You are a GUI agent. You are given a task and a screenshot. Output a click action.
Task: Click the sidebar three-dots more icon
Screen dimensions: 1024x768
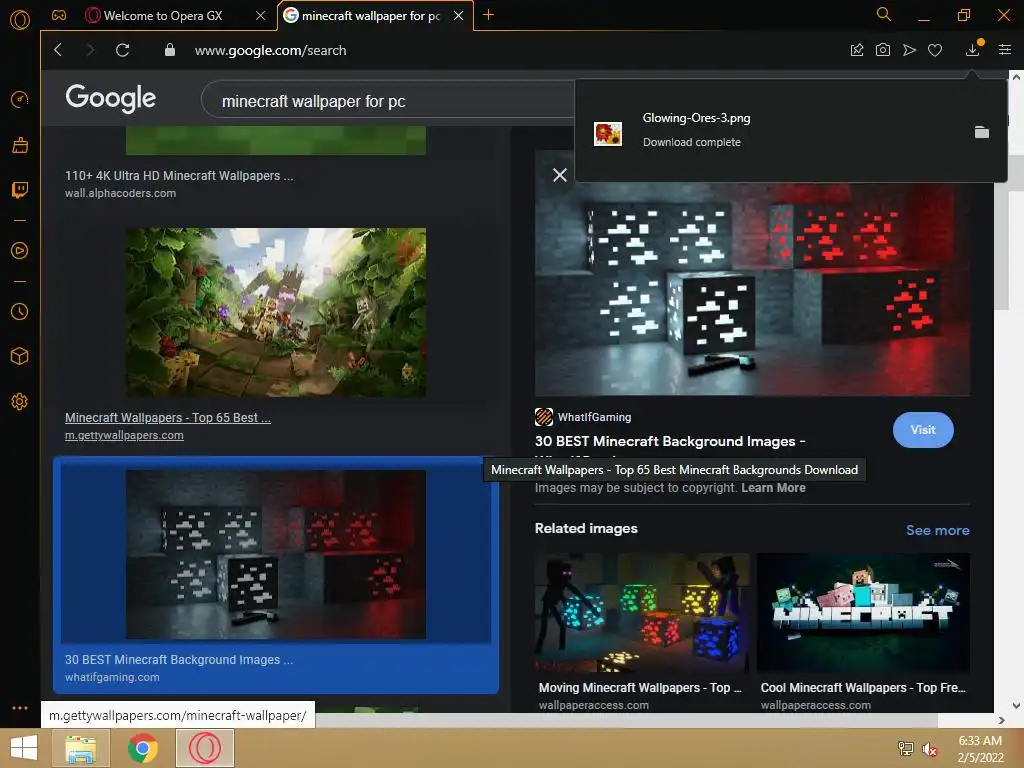(x=20, y=708)
